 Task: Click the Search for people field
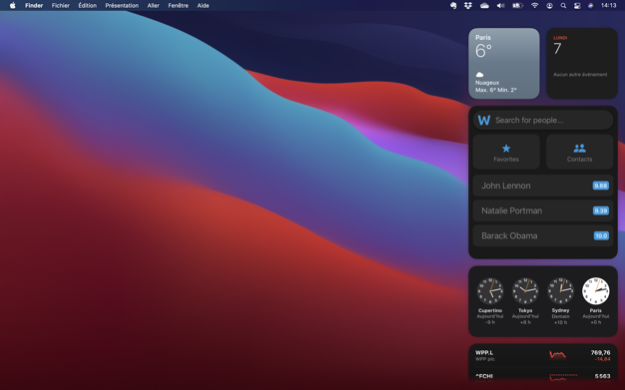tap(543, 120)
